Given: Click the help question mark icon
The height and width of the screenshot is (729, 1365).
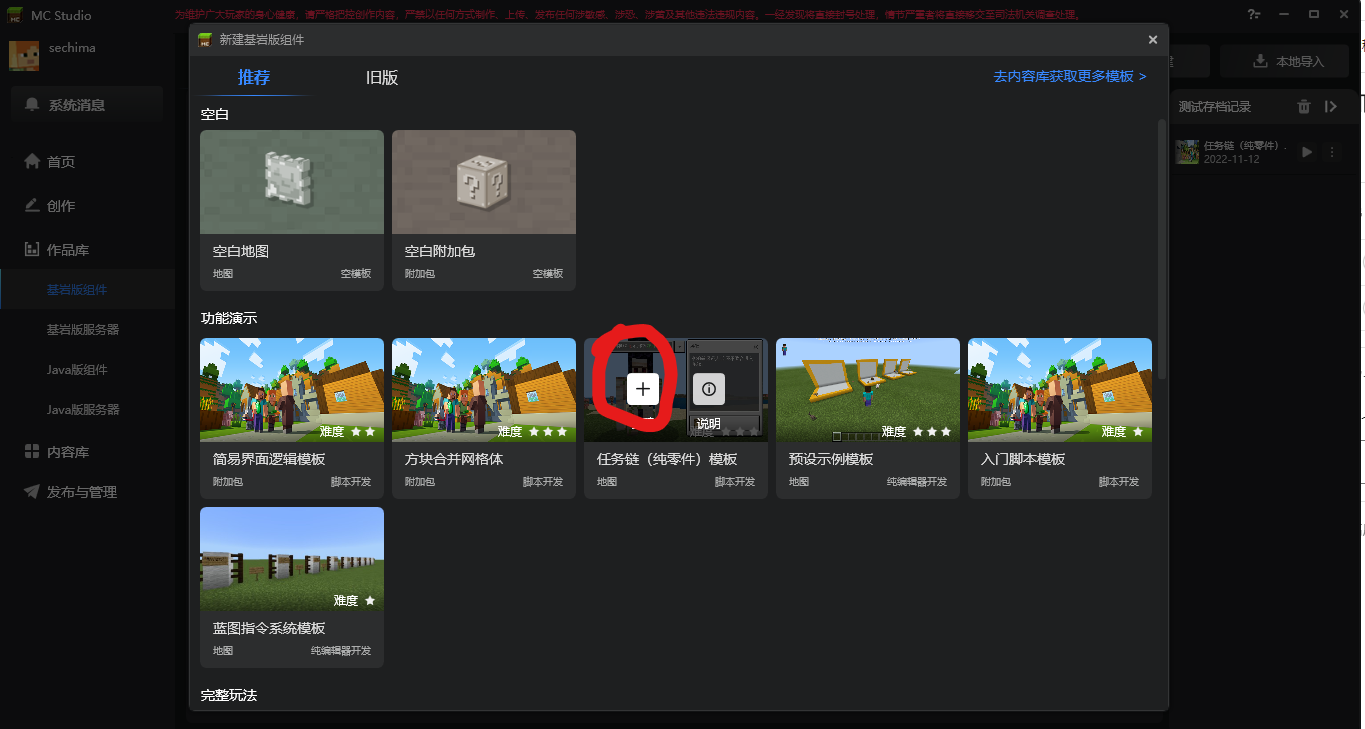Looking at the screenshot, I should 1254,13.
